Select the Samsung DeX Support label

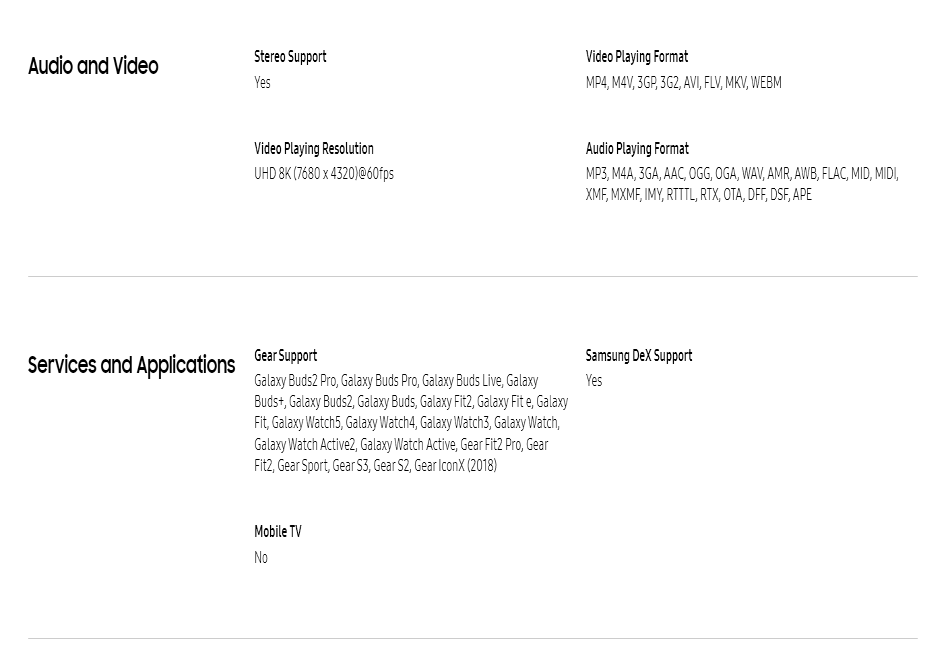click(x=639, y=356)
